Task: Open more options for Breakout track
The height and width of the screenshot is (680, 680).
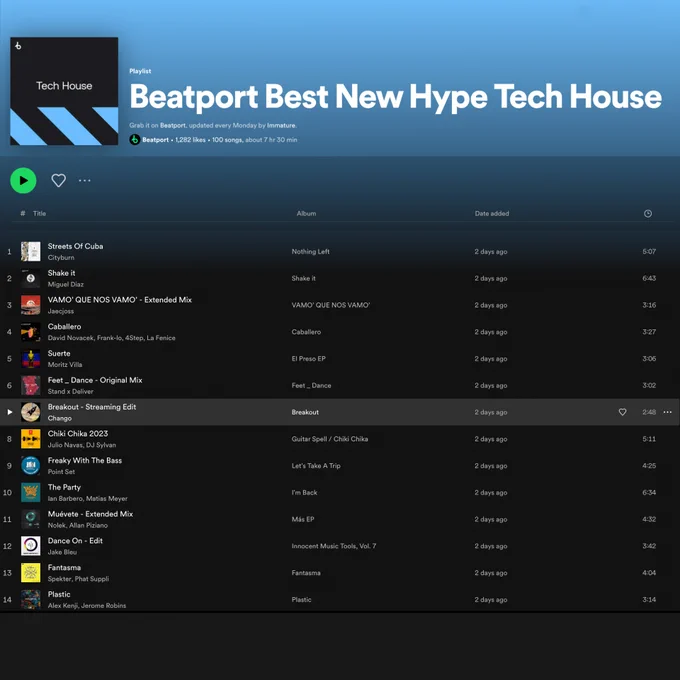Action: click(x=667, y=412)
